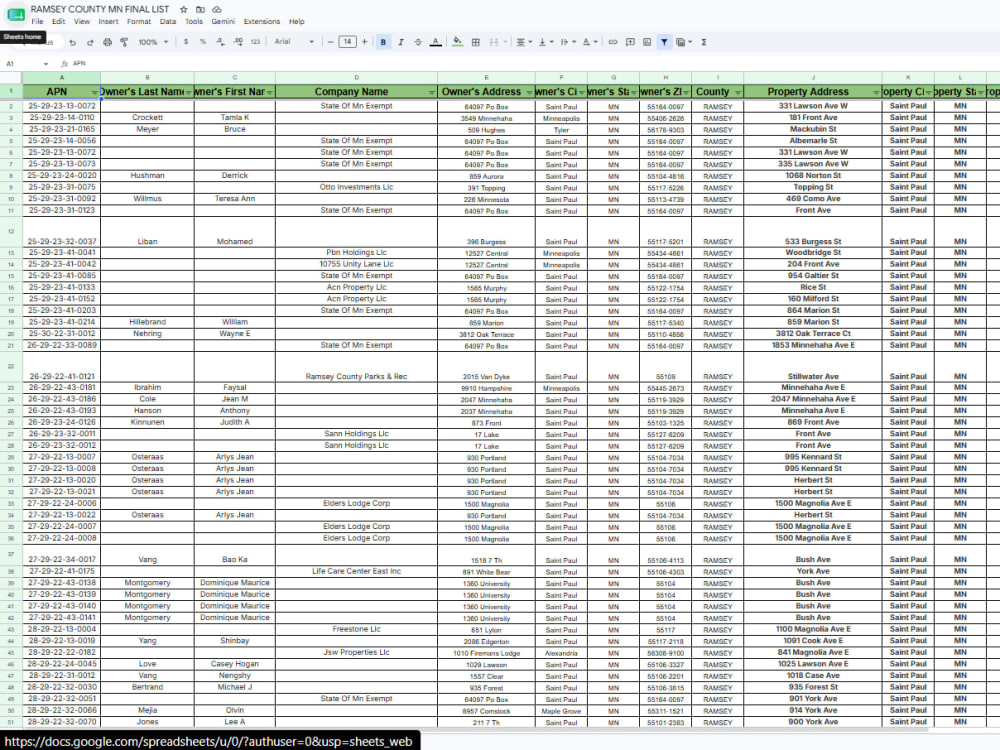Format as percent
This screenshot has width=1000, height=750.
pyautogui.click(x=203, y=42)
